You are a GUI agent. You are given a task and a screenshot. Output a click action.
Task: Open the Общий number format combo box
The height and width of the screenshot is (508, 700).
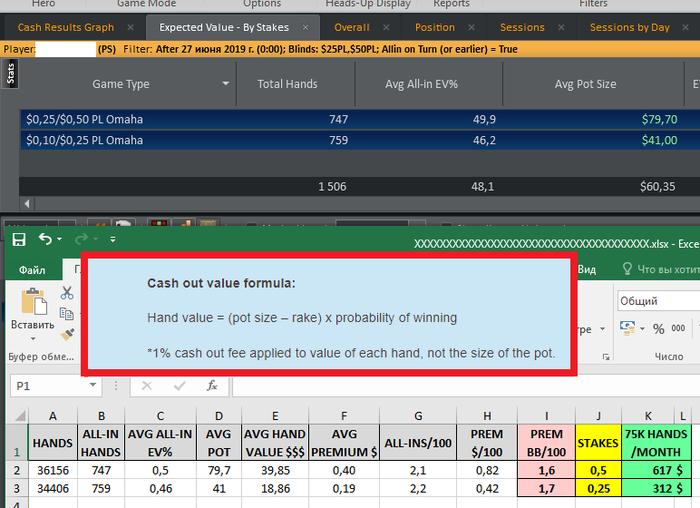658,301
